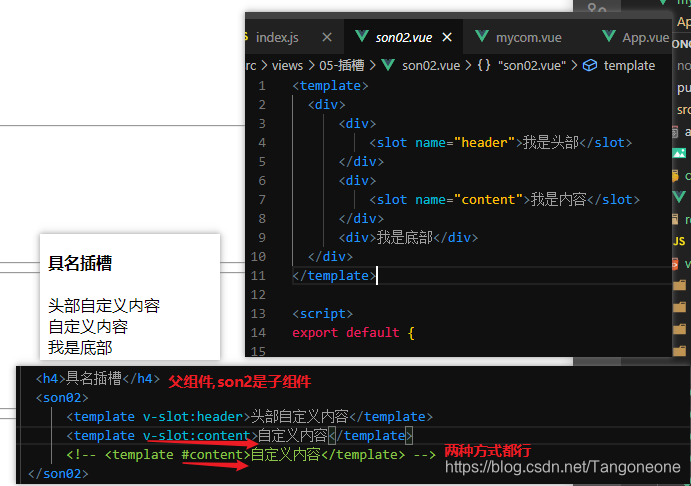The width and height of the screenshot is (691, 486).
Task: Click closing </template> tag on line 11
Action: [x=334, y=275]
